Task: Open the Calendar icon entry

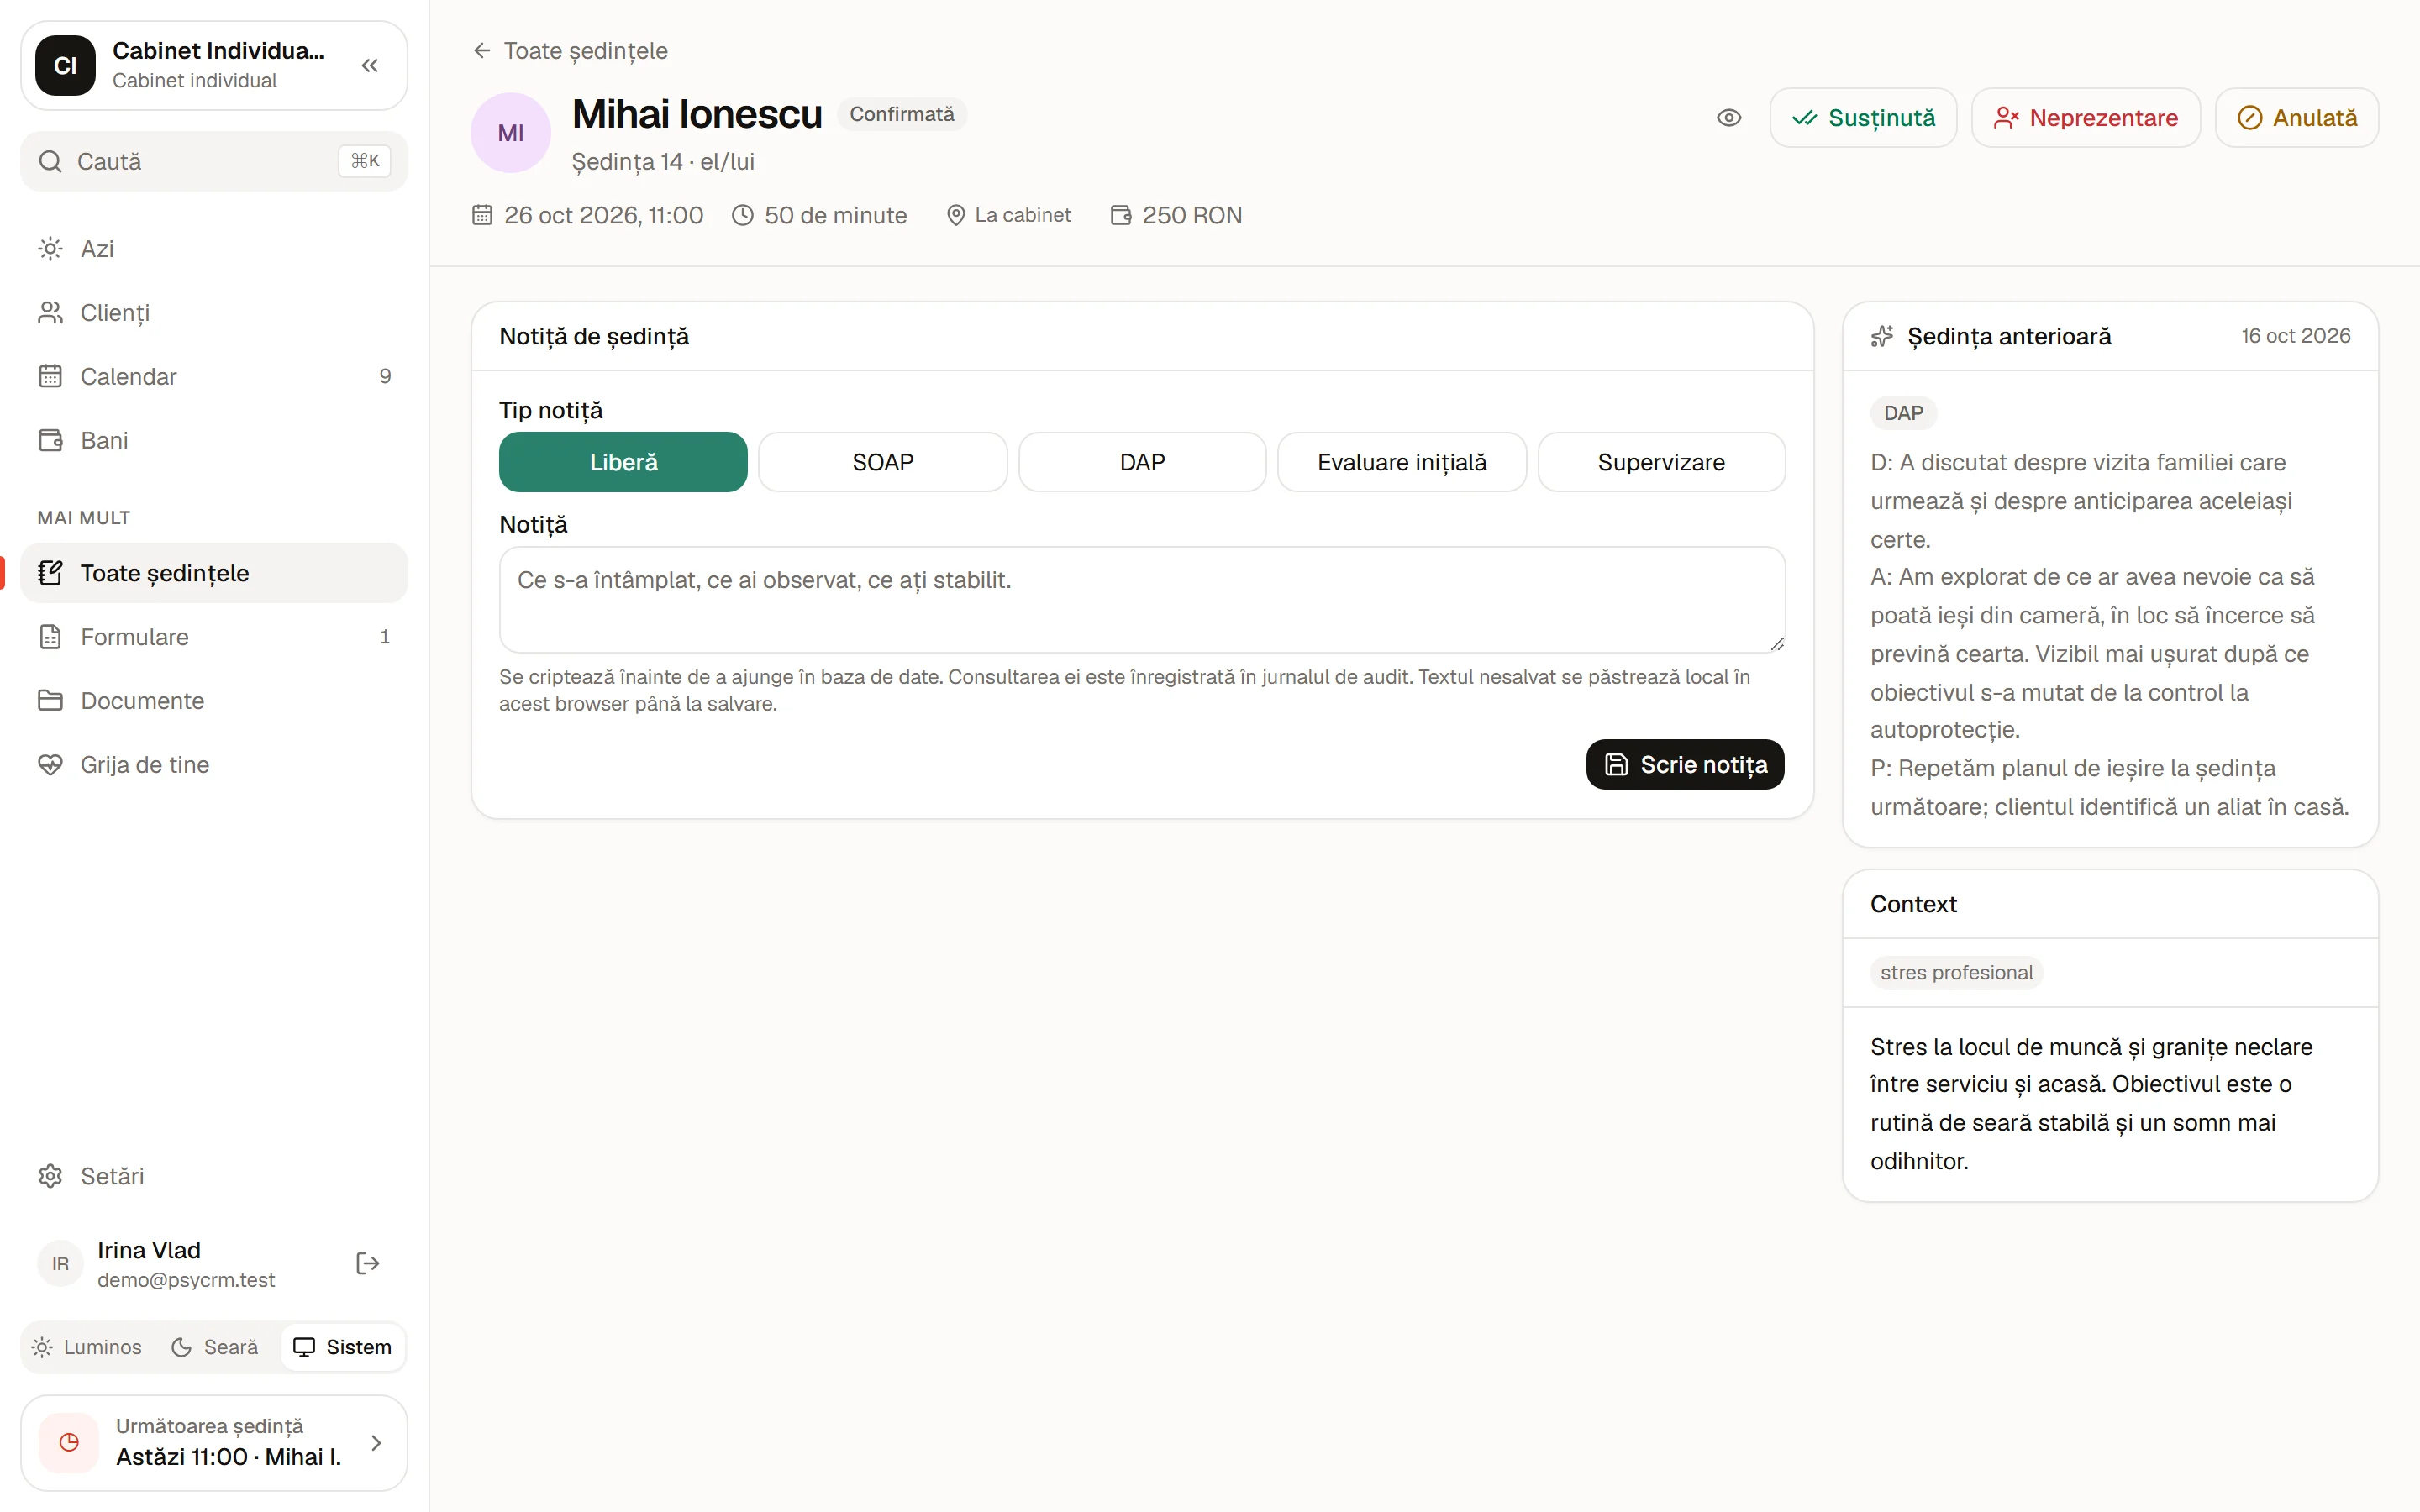Action: click(x=50, y=376)
